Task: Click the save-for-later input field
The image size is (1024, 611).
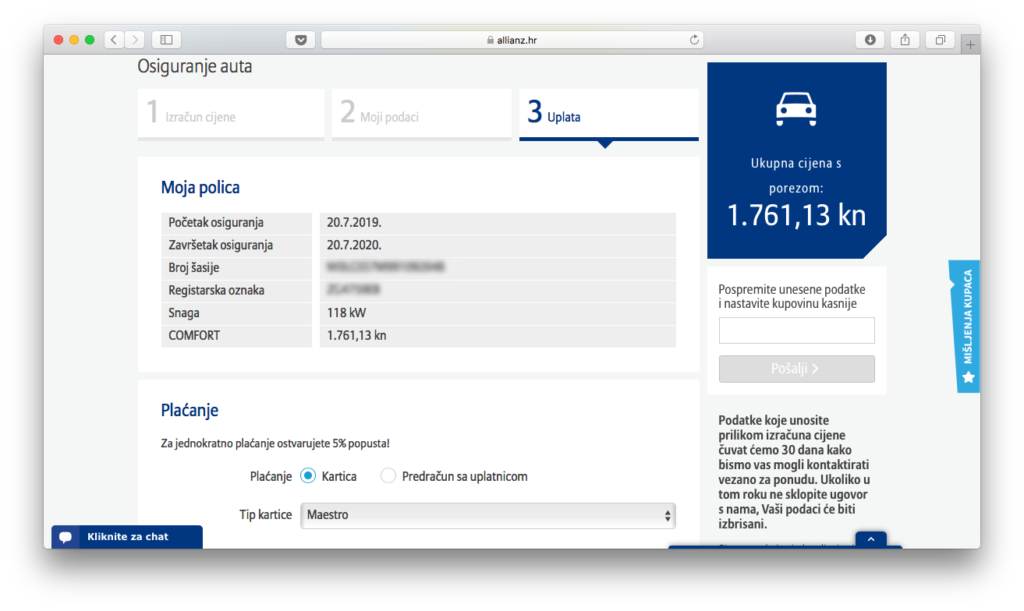Action: pyautogui.click(x=796, y=330)
